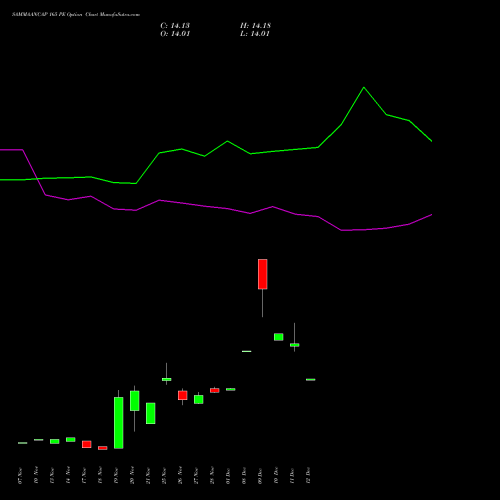Click the red candle above 26 Nov

tap(183, 395)
